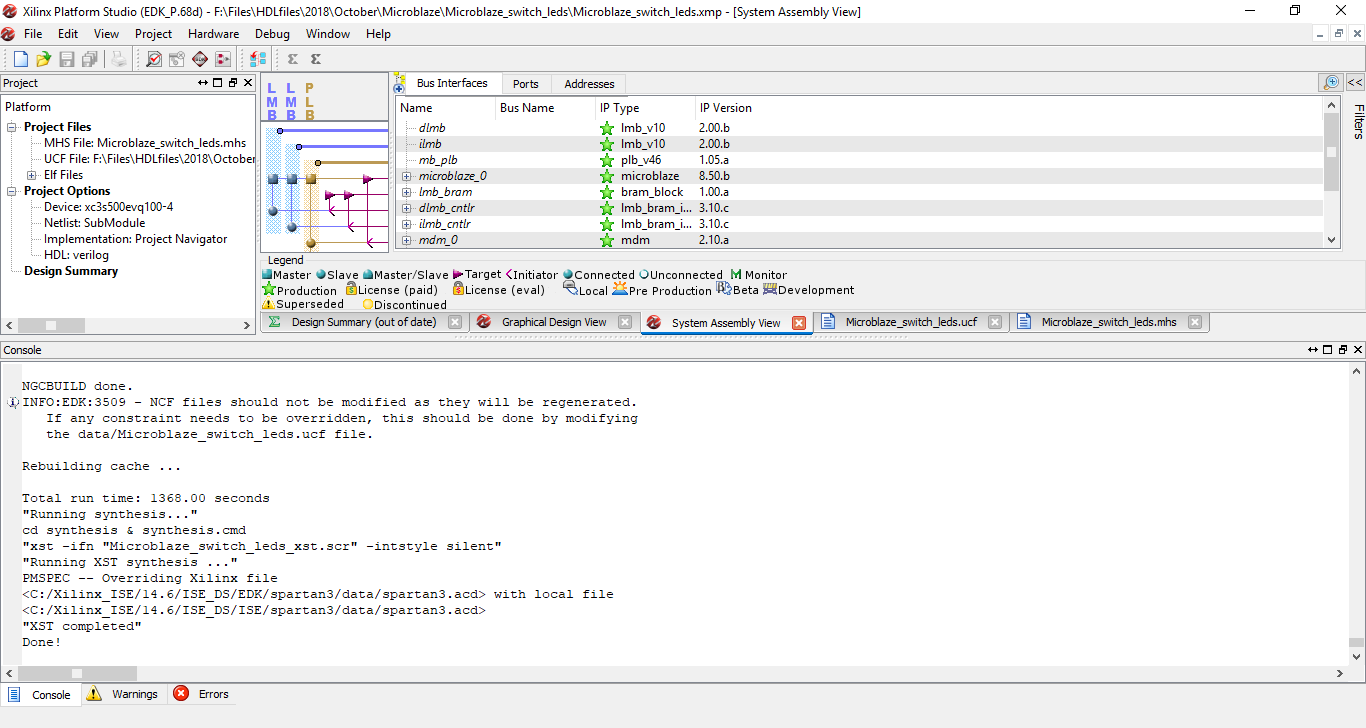Click the New Project toolbar icon

click(x=20, y=59)
